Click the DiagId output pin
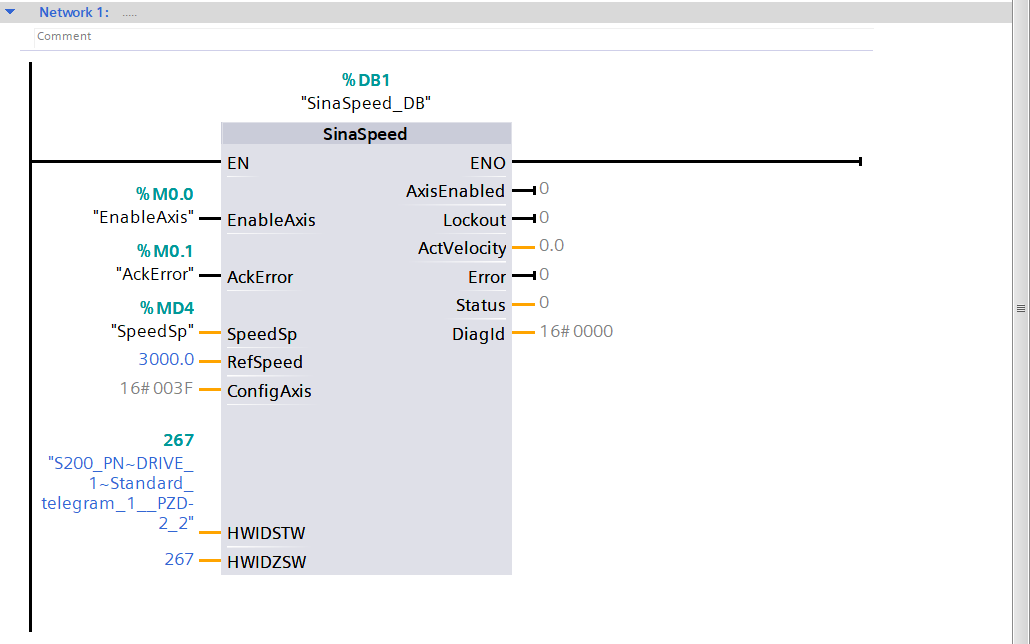 (x=478, y=334)
